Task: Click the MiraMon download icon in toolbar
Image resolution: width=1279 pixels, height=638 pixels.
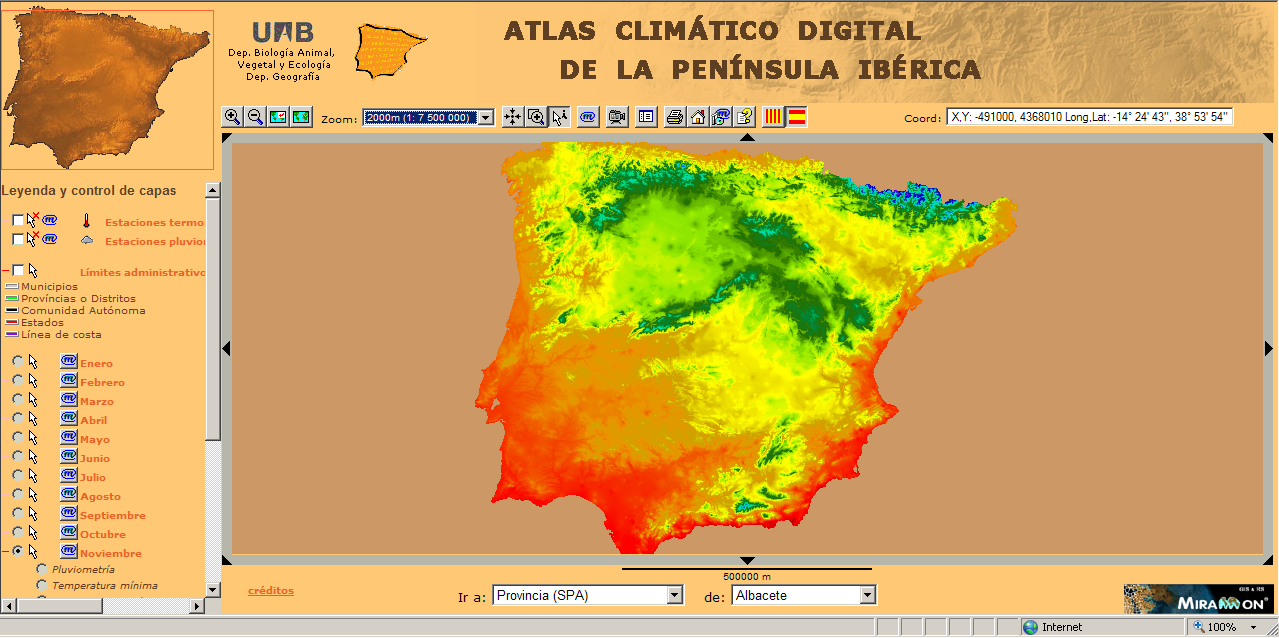Action: point(588,117)
